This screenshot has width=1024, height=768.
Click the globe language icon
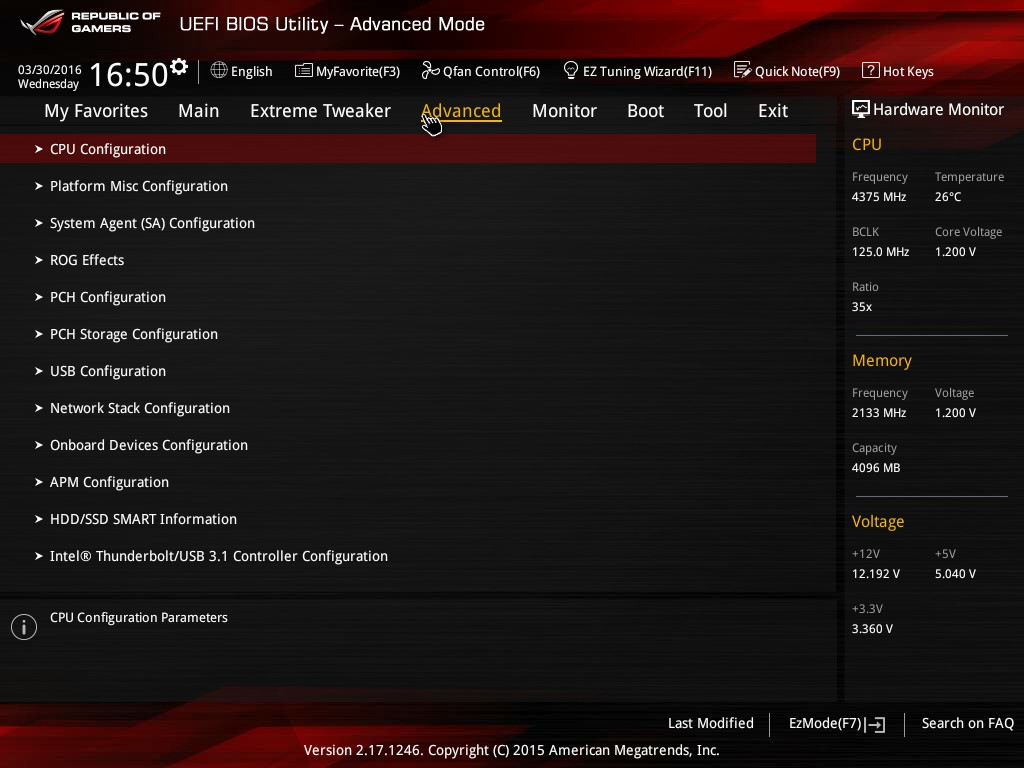click(219, 70)
